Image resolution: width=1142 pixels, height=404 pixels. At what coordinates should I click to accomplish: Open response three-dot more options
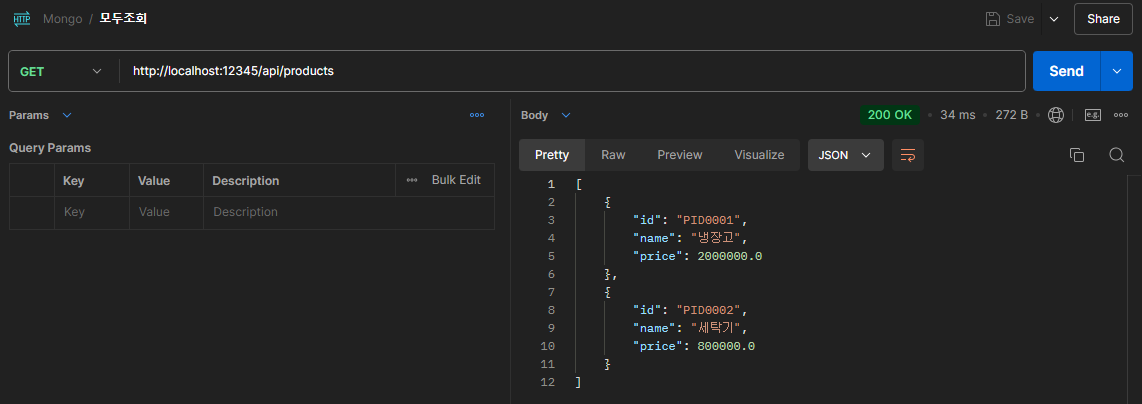point(1121,115)
